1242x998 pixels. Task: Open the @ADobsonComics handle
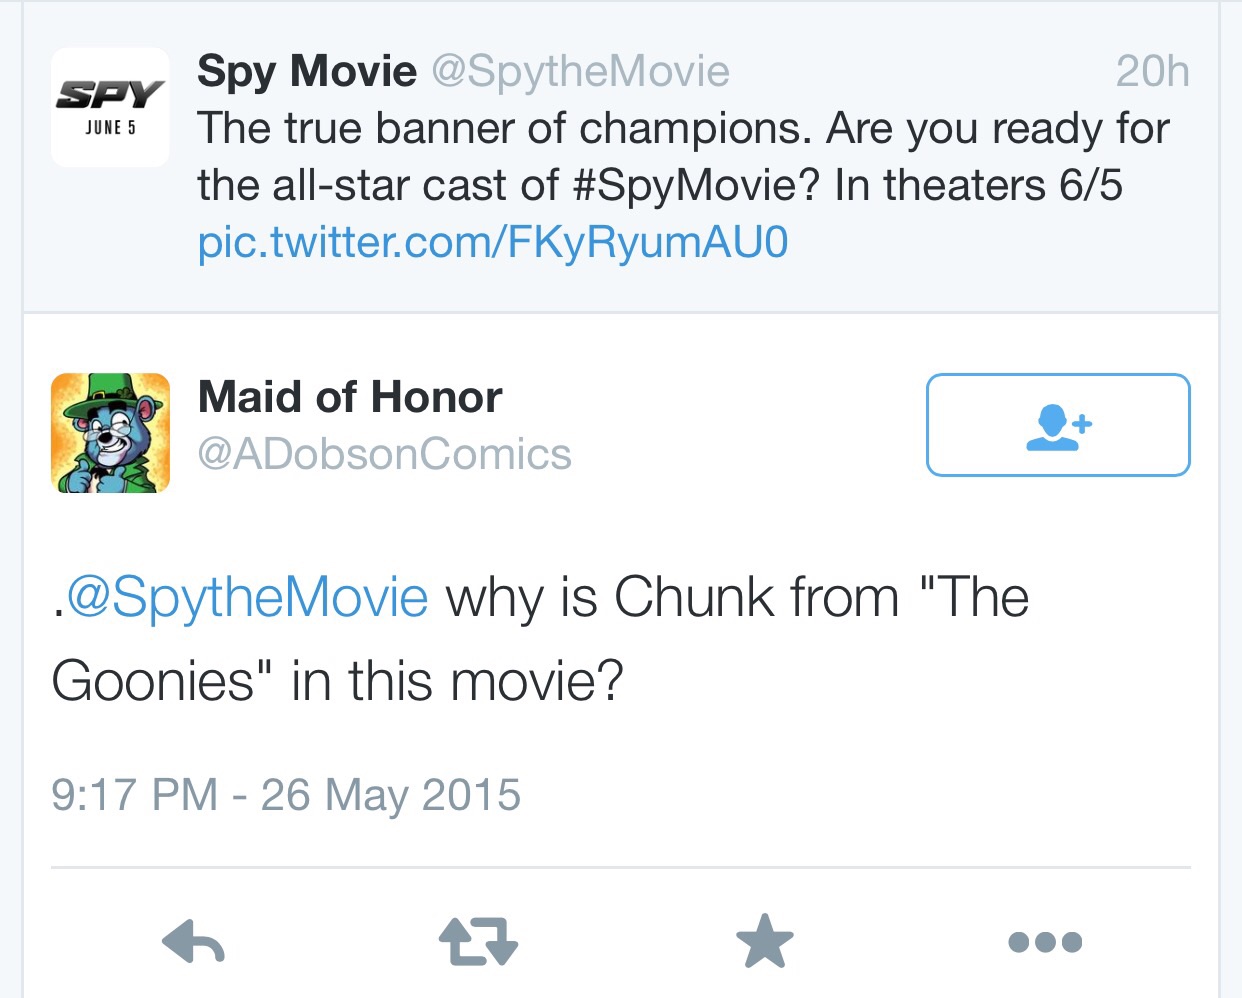tap(385, 454)
